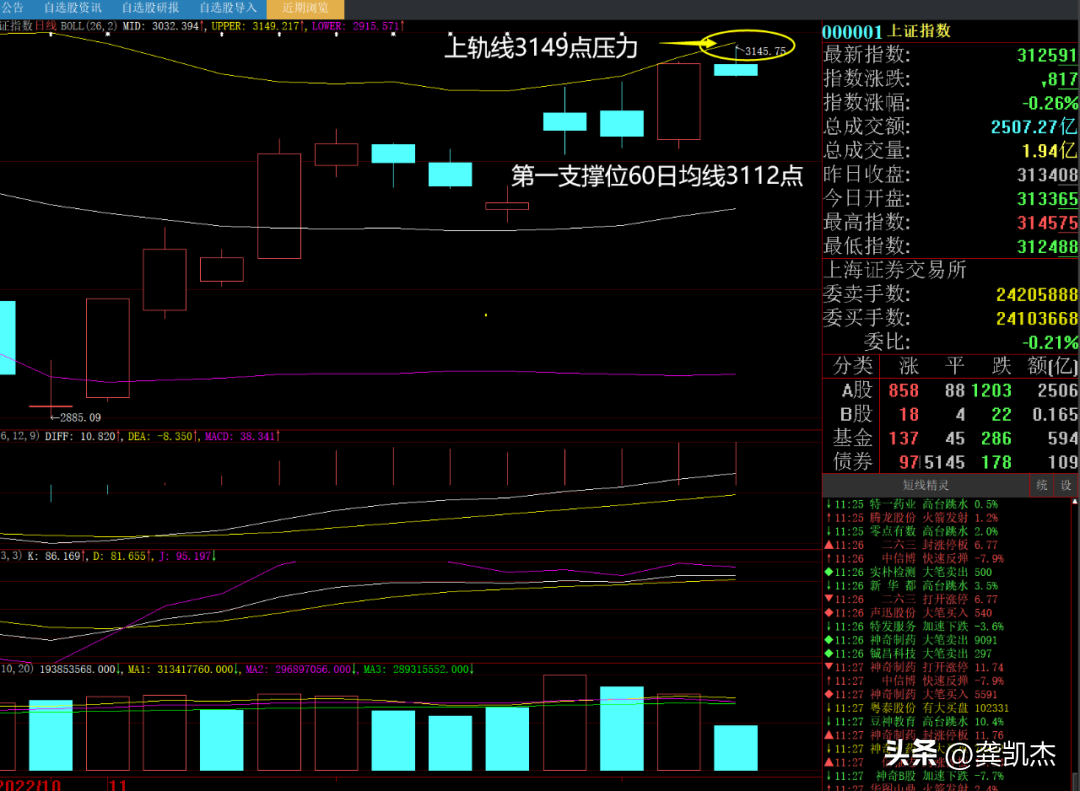Open the 公告 tab
This screenshot has width=1080, height=791.
click(x=12, y=8)
